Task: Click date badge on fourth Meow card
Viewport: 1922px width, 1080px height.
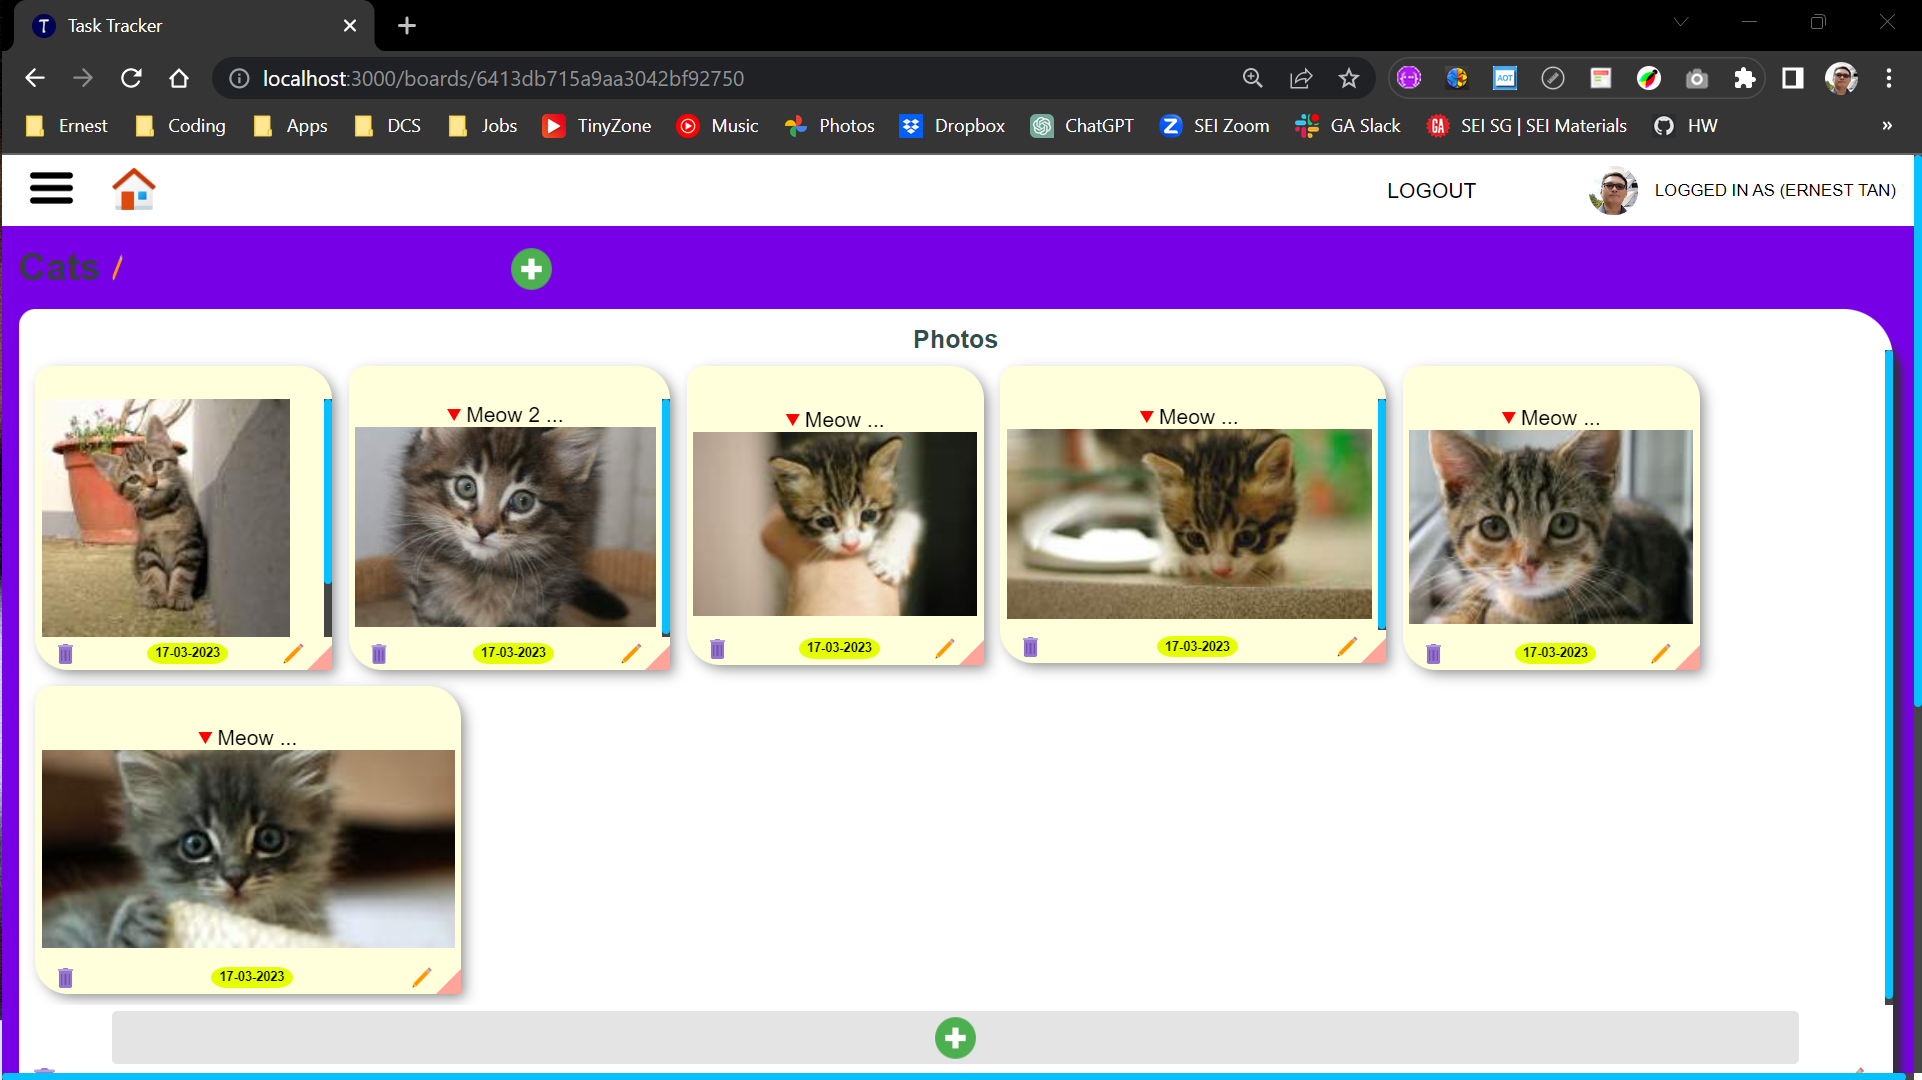Action: click(1197, 647)
